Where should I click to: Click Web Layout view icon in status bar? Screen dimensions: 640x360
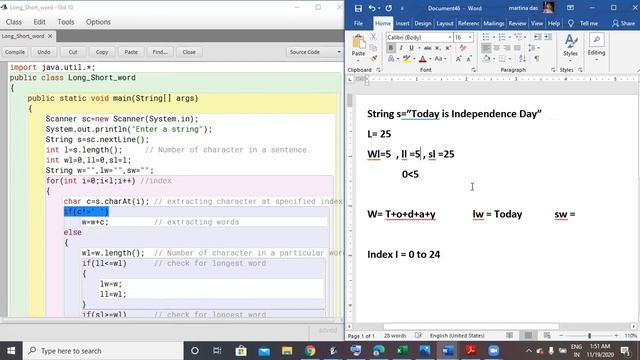point(547,336)
